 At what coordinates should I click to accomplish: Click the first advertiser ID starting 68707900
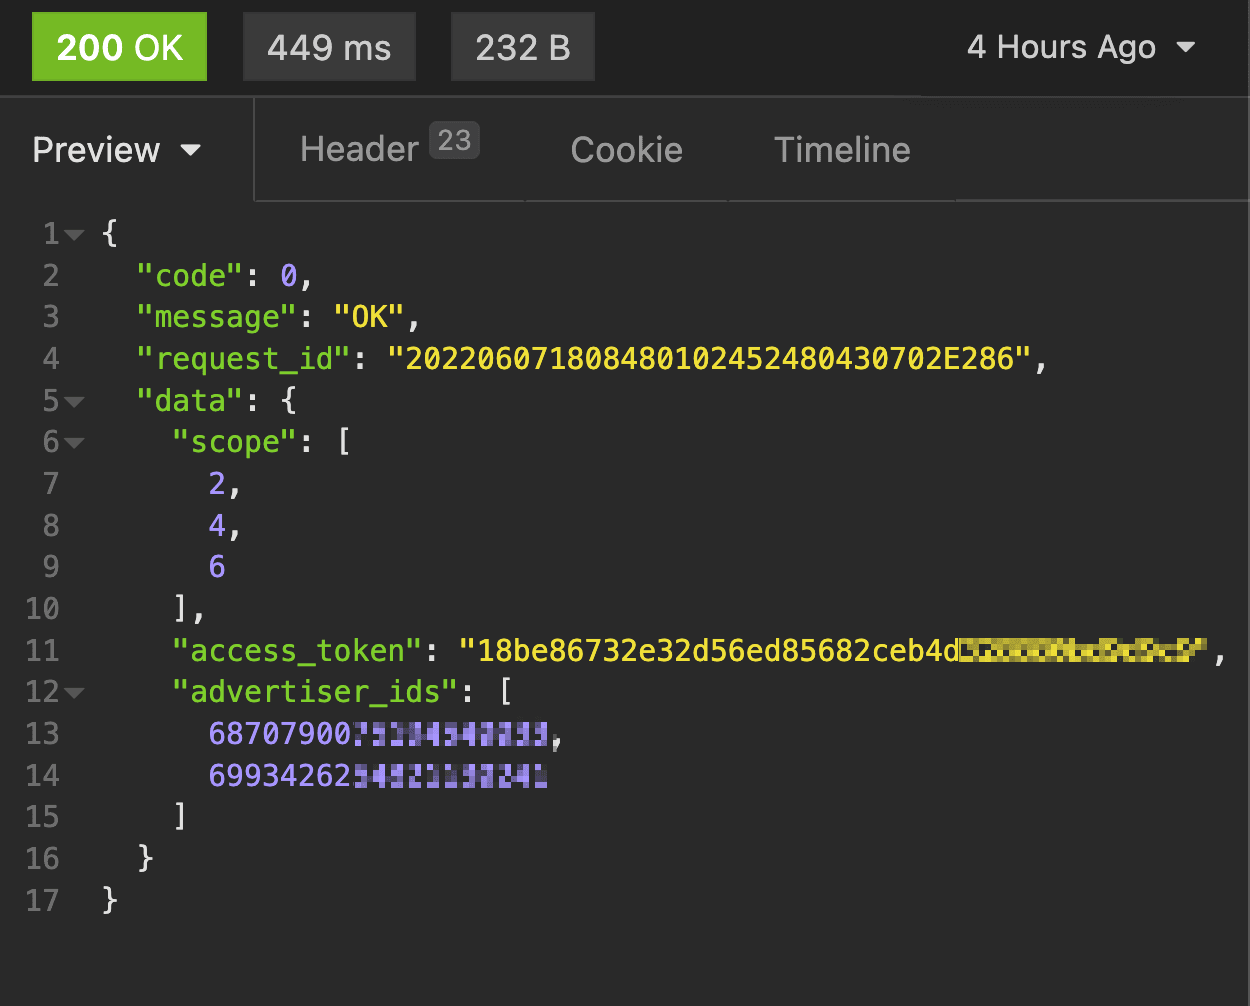click(x=378, y=734)
